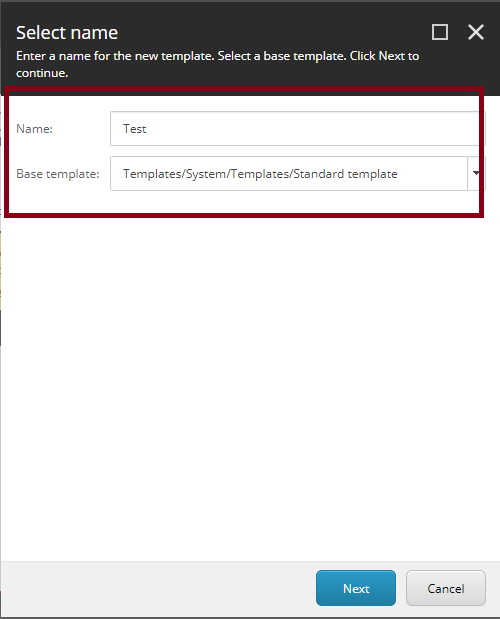Click the Select name dialog title
Screen dimensions: 500x619
[x=67, y=32]
